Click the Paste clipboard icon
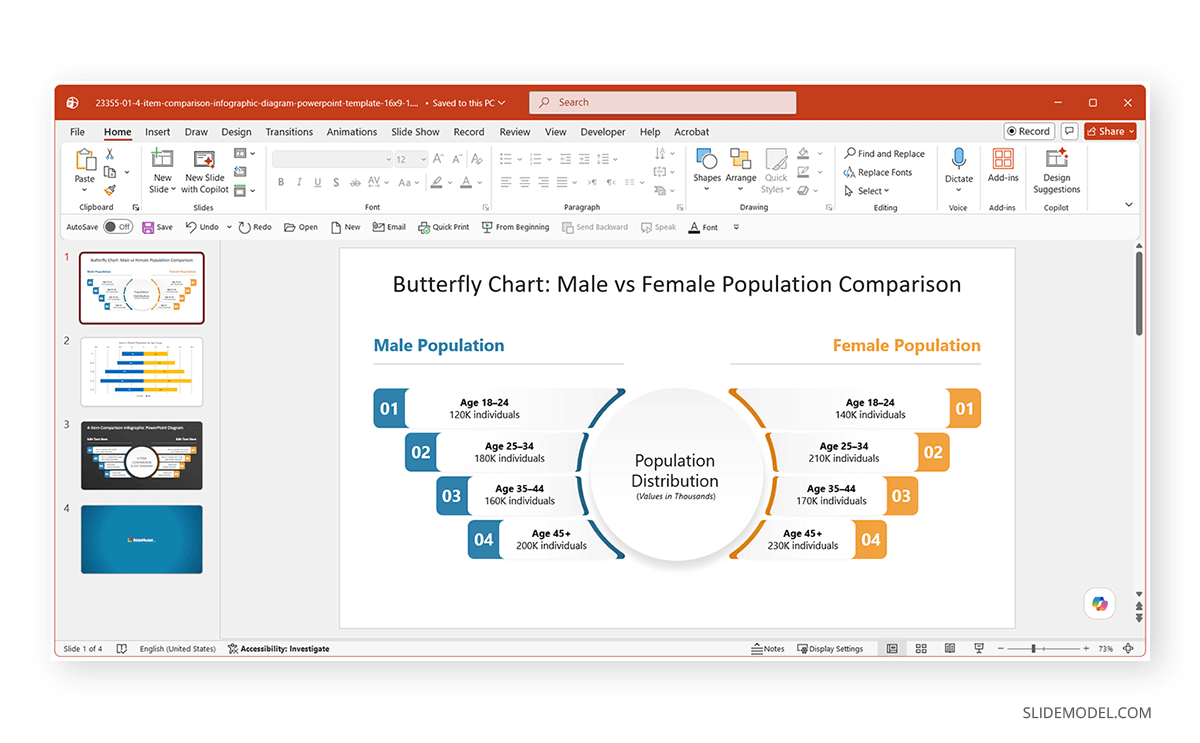The width and height of the screenshot is (1200, 743). pyautogui.click(x=85, y=160)
